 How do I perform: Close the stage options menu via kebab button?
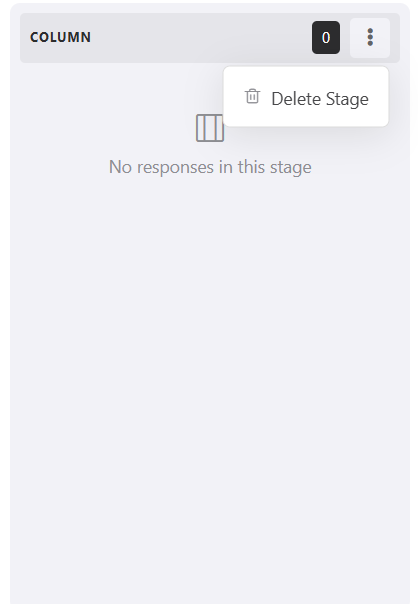[x=370, y=37]
